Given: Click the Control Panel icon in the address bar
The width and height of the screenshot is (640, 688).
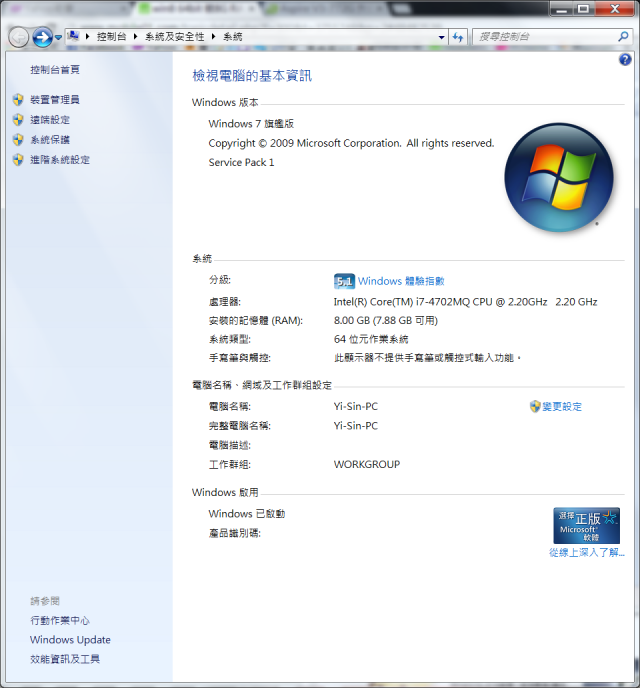Looking at the screenshot, I should (x=73, y=36).
